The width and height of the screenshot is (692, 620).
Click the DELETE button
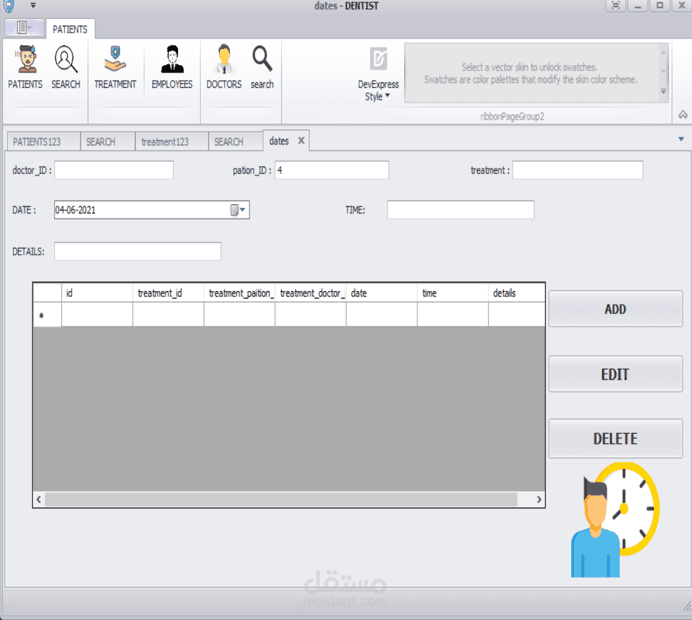pyautogui.click(x=615, y=439)
